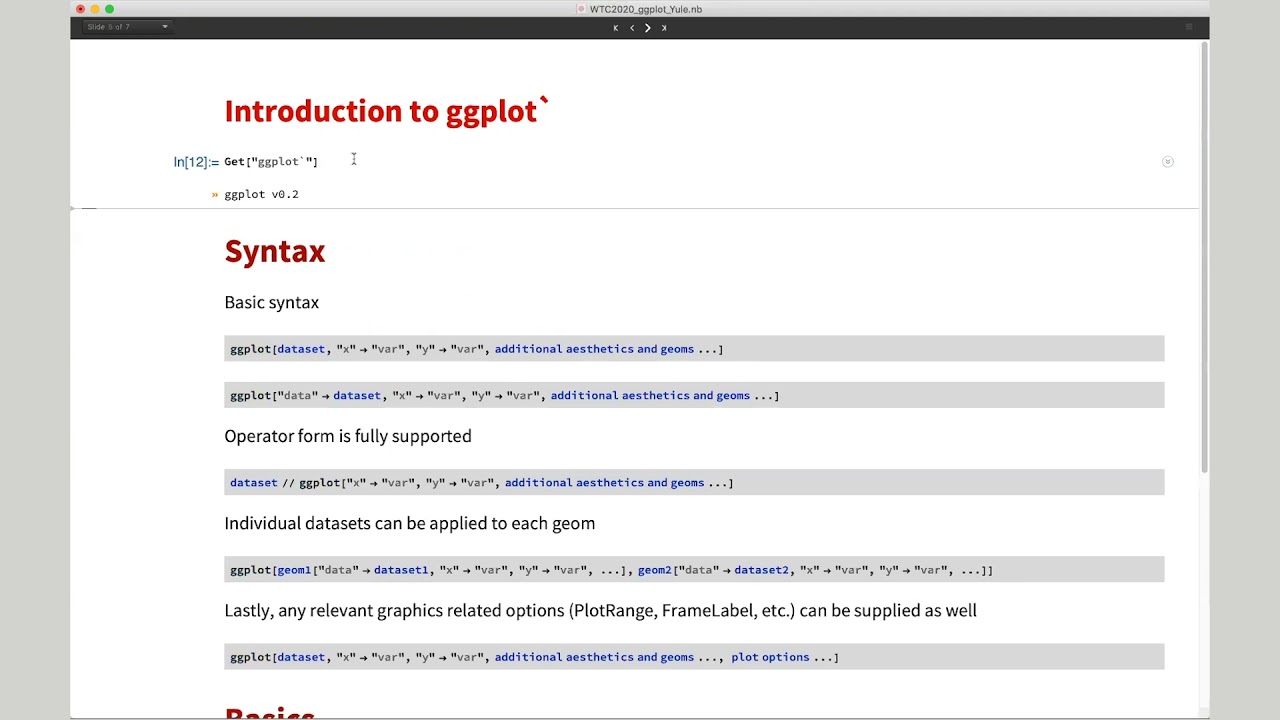Click the Introduction to ggplot` title
Viewport: 1280px width, 720px height.
coord(387,111)
